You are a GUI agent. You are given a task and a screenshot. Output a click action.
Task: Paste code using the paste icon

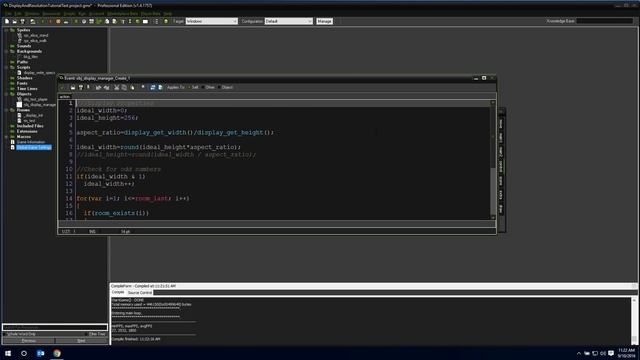click(x=132, y=87)
